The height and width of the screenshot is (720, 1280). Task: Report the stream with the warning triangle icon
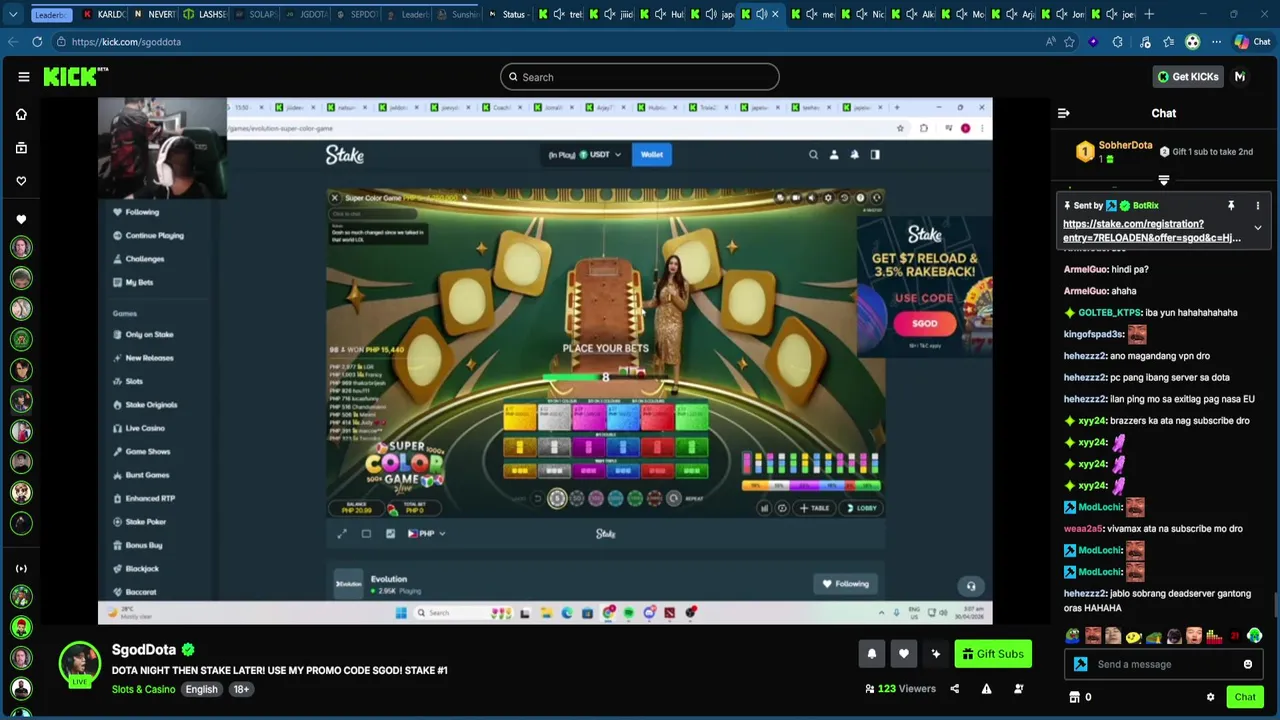(x=986, y=689)
